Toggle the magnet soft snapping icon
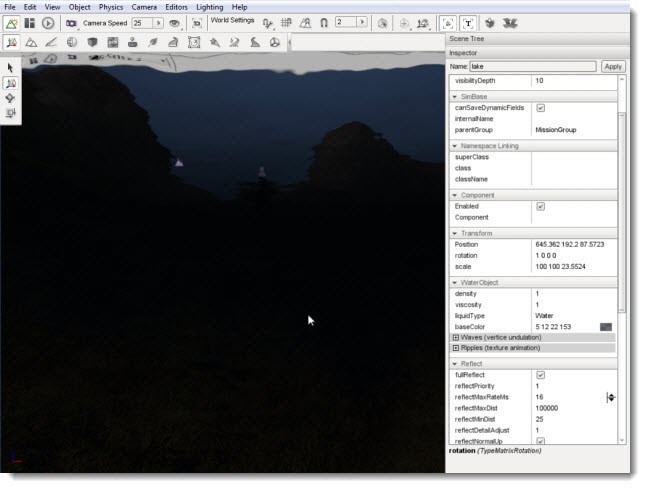The width and height of the screenshot is (645, 488). click(324, 23)
